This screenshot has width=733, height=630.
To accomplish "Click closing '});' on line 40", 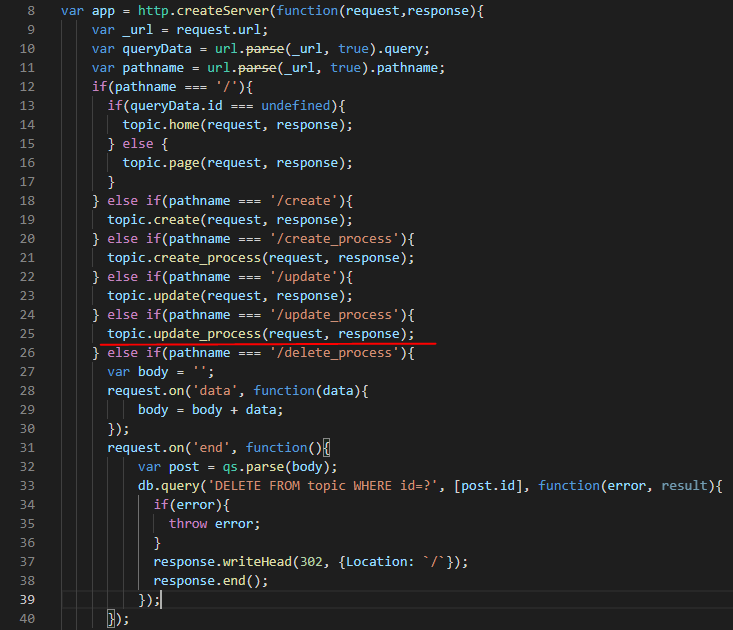I will (118, 619).
